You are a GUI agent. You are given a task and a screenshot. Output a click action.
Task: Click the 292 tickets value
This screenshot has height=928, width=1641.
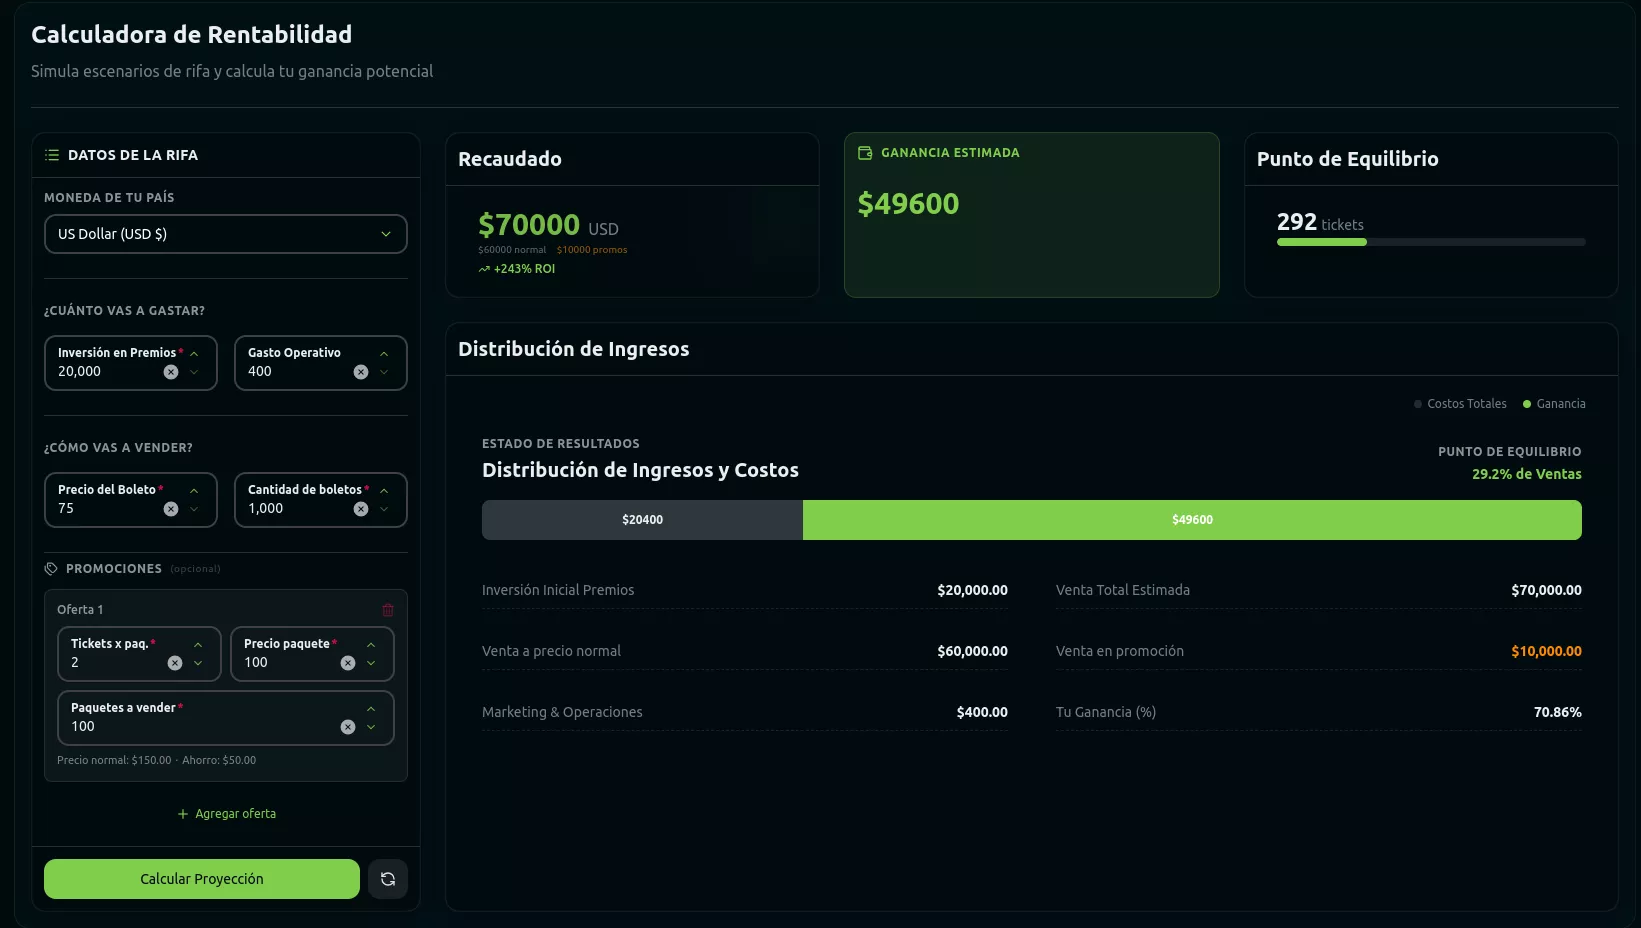click(x=1320, y=222)
